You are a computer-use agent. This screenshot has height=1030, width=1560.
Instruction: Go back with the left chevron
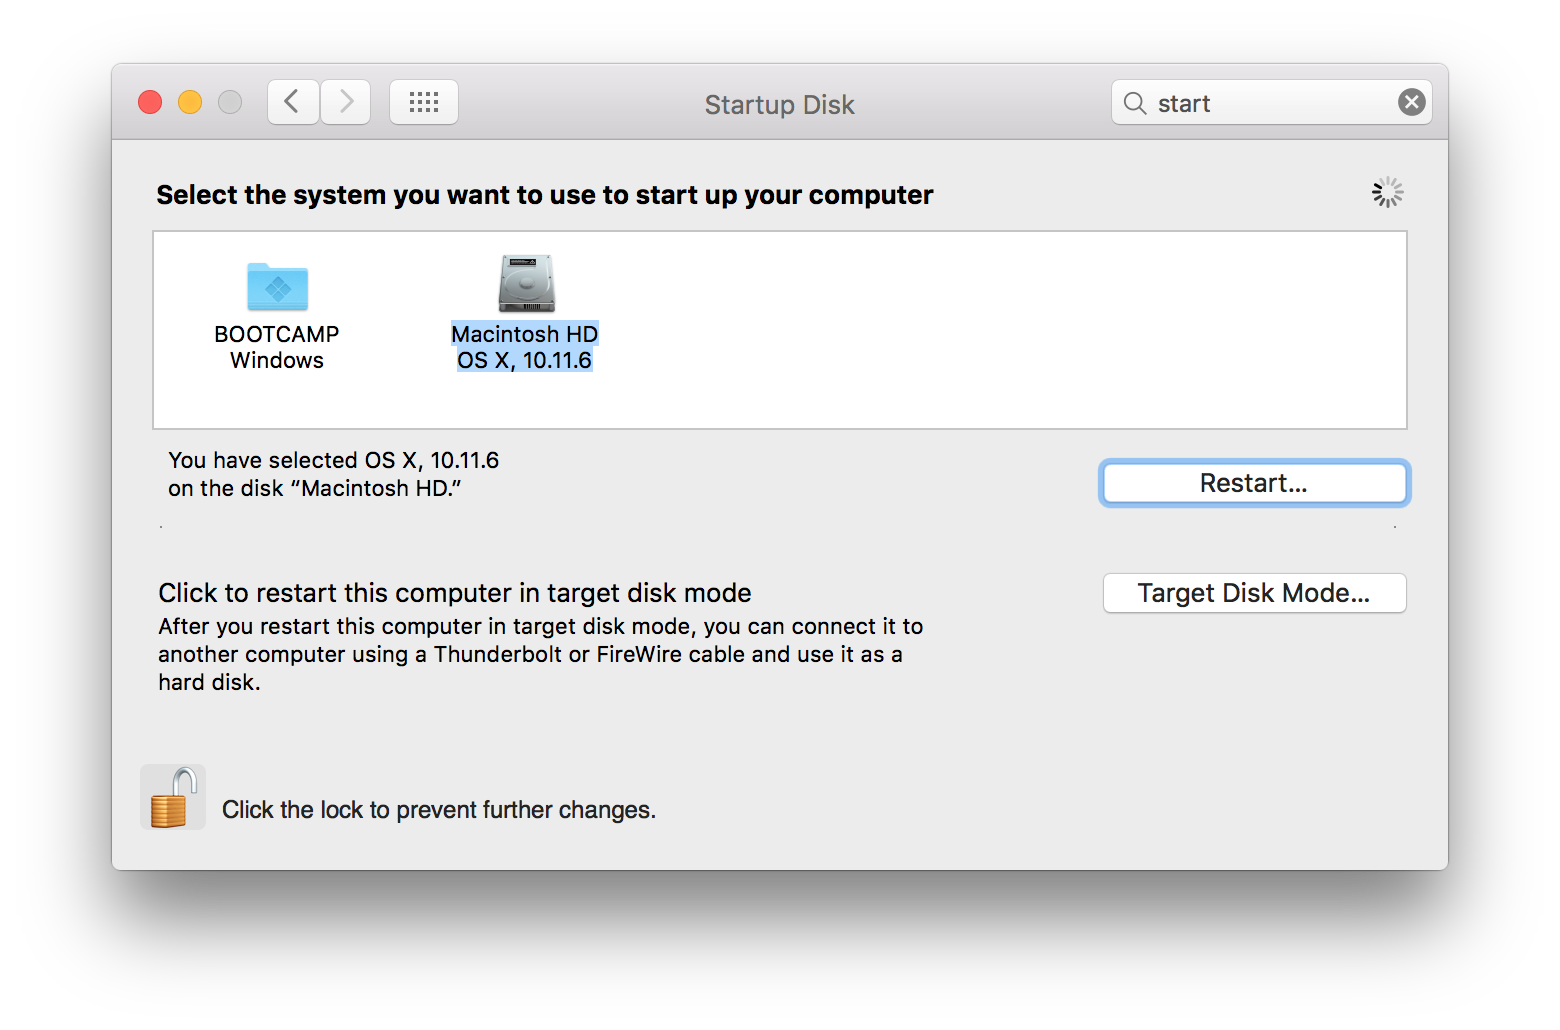(293, 102)
